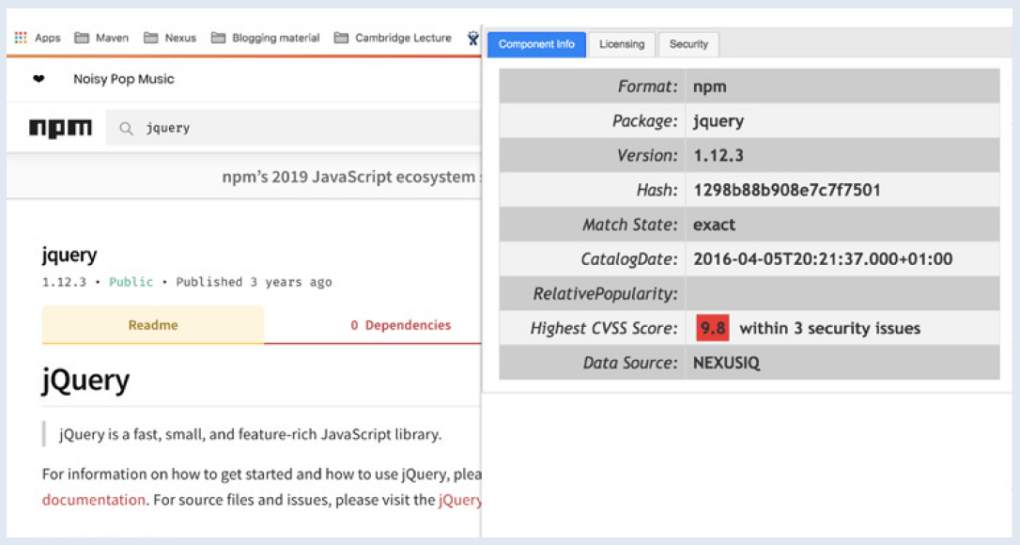Click the Noisy Pop Music text
The width and height of the screenshot is (1020, 545).
point(124,79)
